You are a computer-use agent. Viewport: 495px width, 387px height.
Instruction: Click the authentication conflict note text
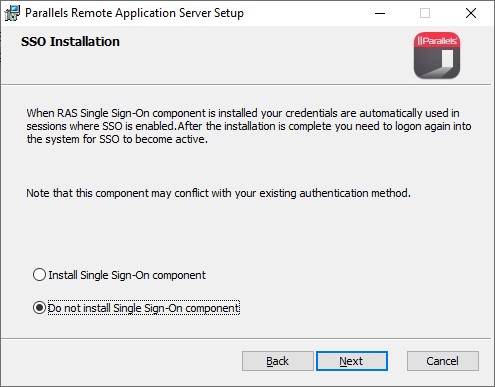pyautogui.click(x=218, y=193)
